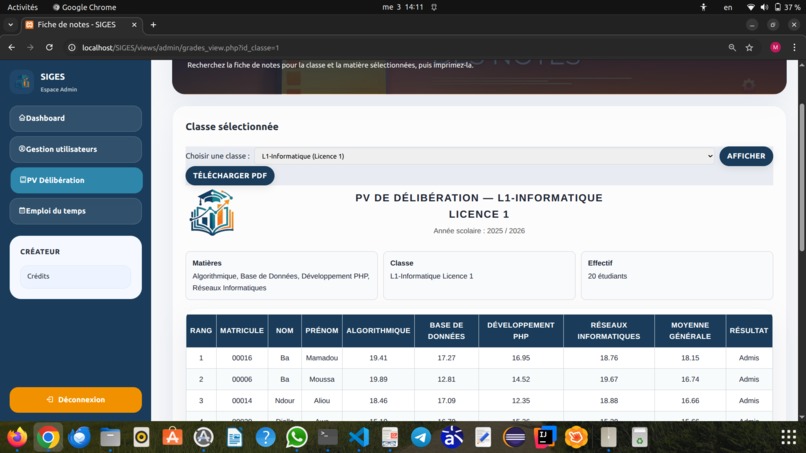Click the orange Déconnexion button
Image resolution: width=806 pixels, height=453 pixels.
pyautogui.click(x=76, y=400)
